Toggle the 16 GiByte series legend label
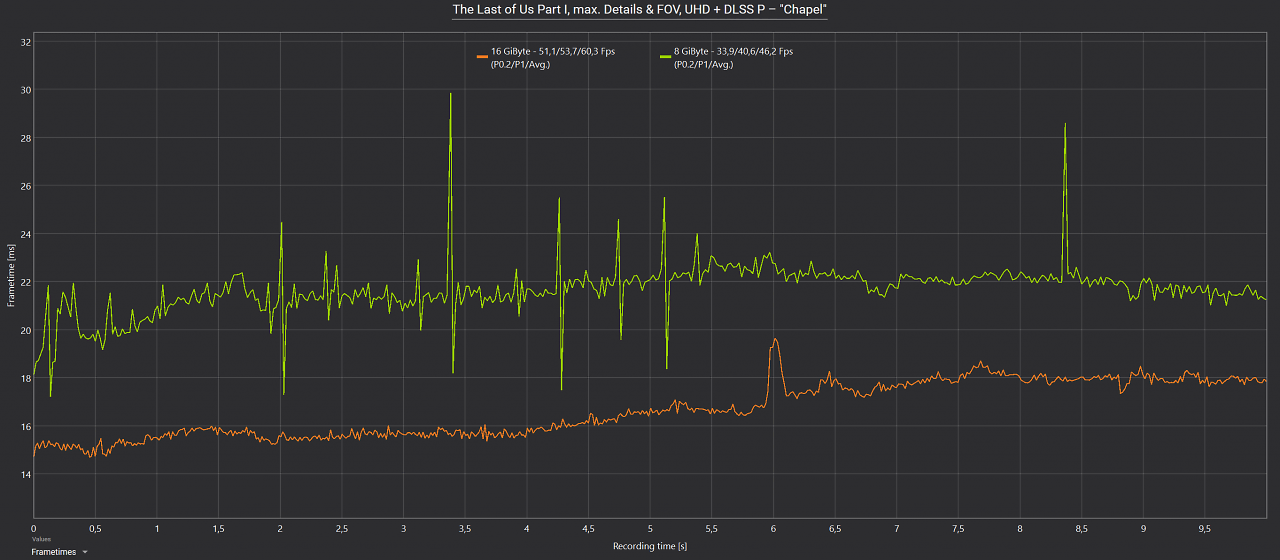Viewport: 1280px width, 560px height. (x=553, y=57)
